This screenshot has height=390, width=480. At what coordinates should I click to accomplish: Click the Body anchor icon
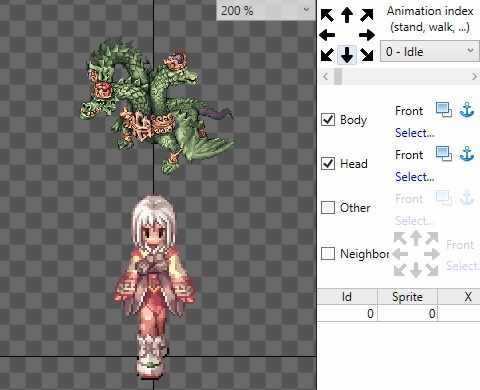[x=467, y=110]
